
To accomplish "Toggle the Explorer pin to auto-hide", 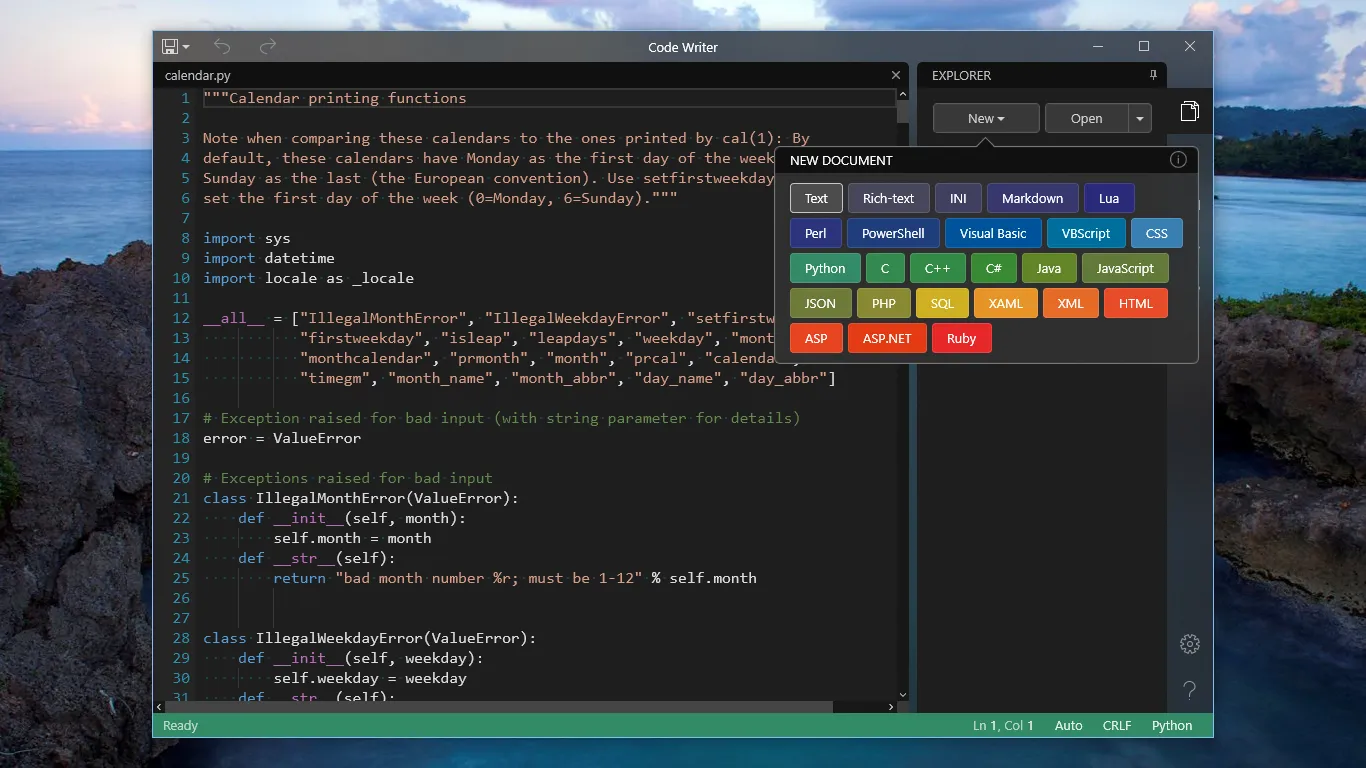I will (x=1153, y=75).
